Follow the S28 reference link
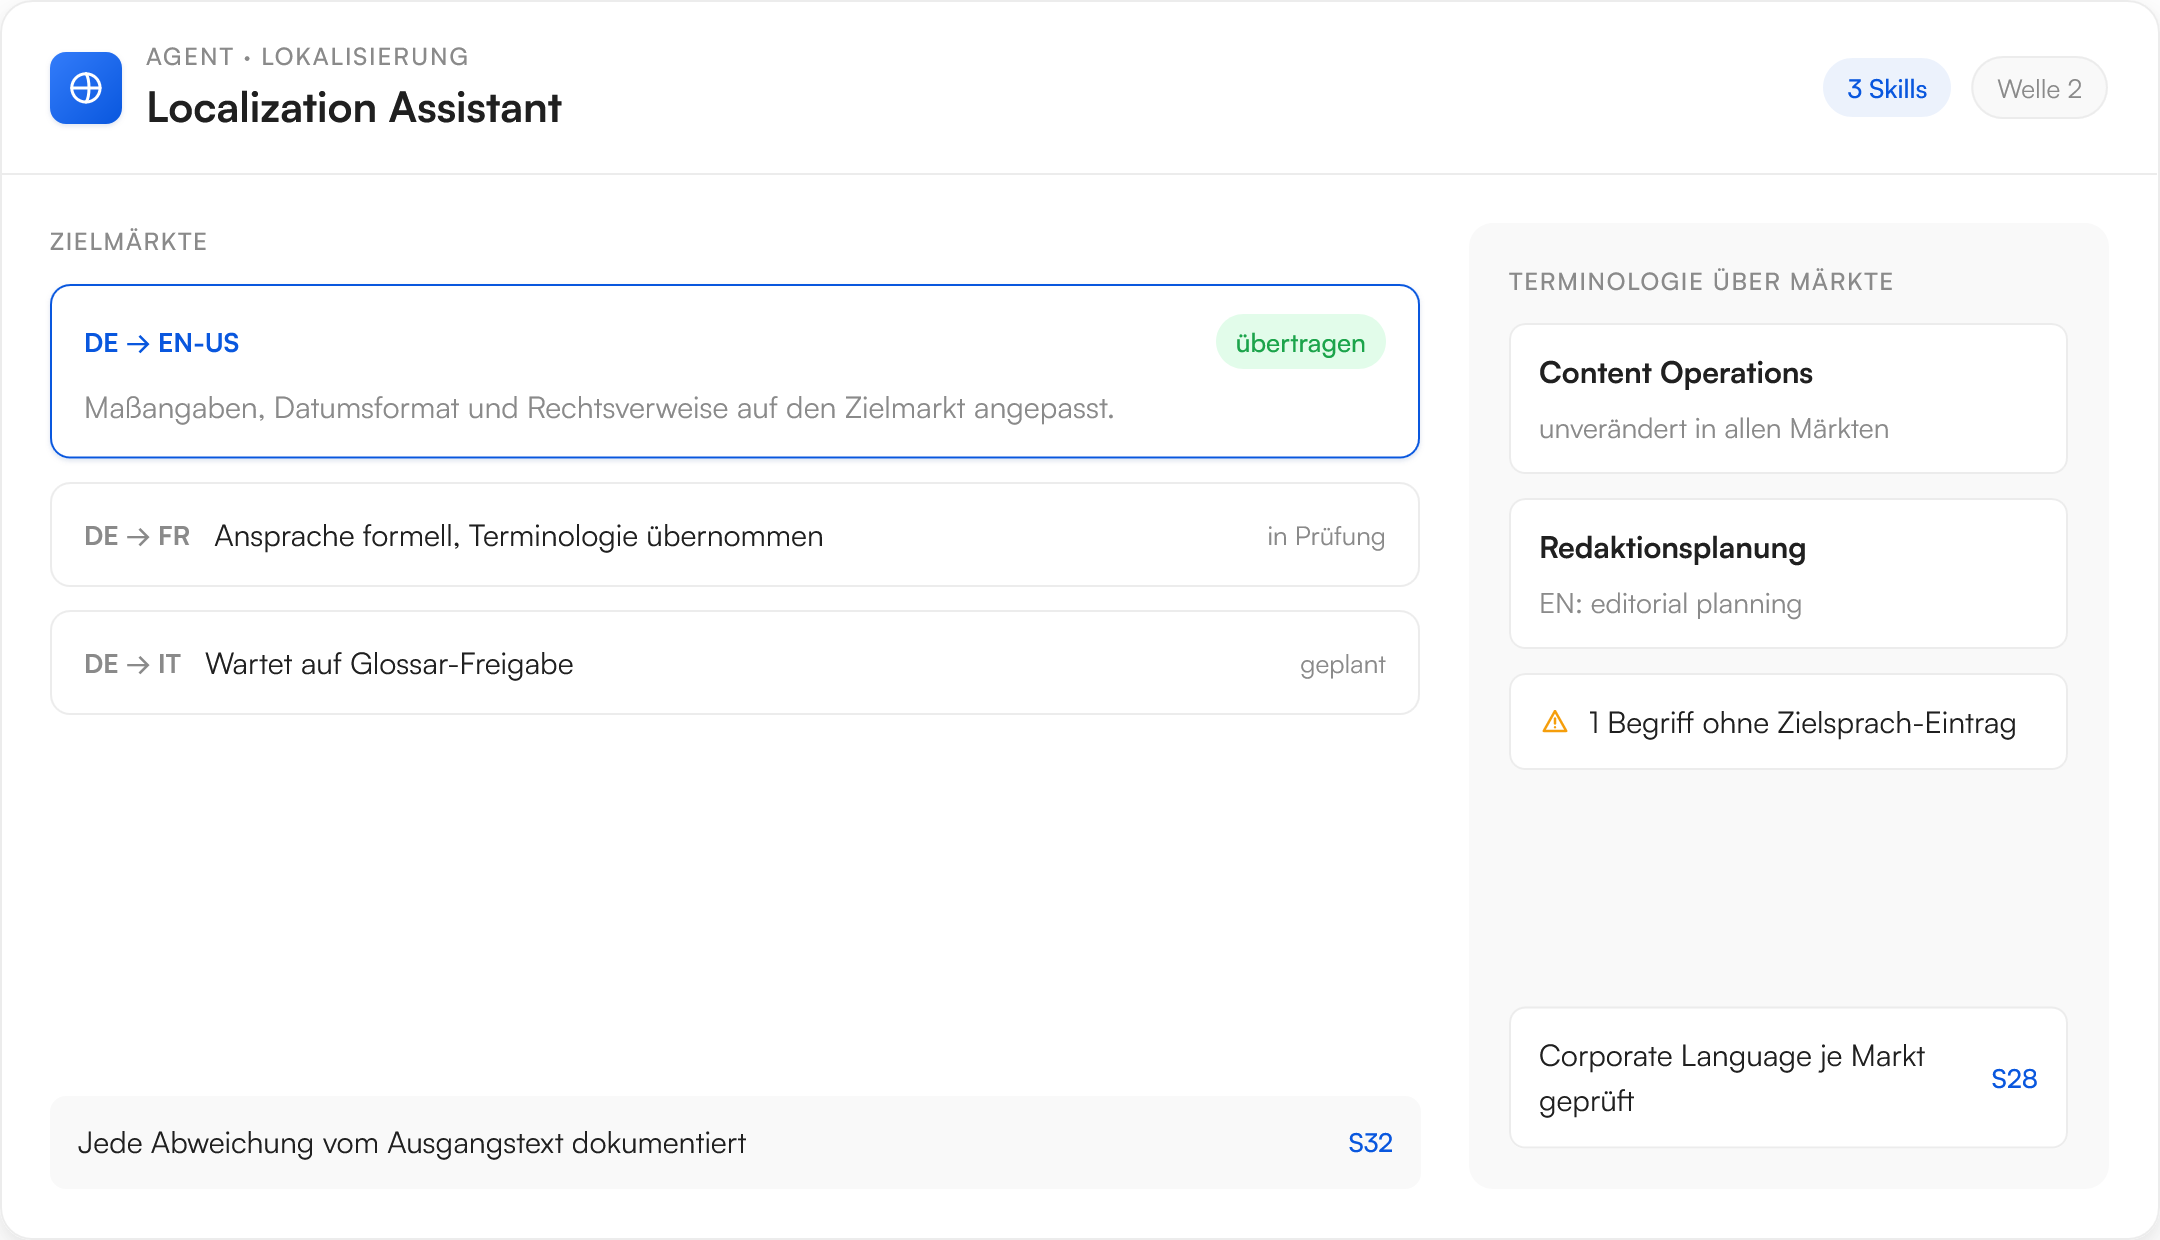 [x=2014, y=1078]
